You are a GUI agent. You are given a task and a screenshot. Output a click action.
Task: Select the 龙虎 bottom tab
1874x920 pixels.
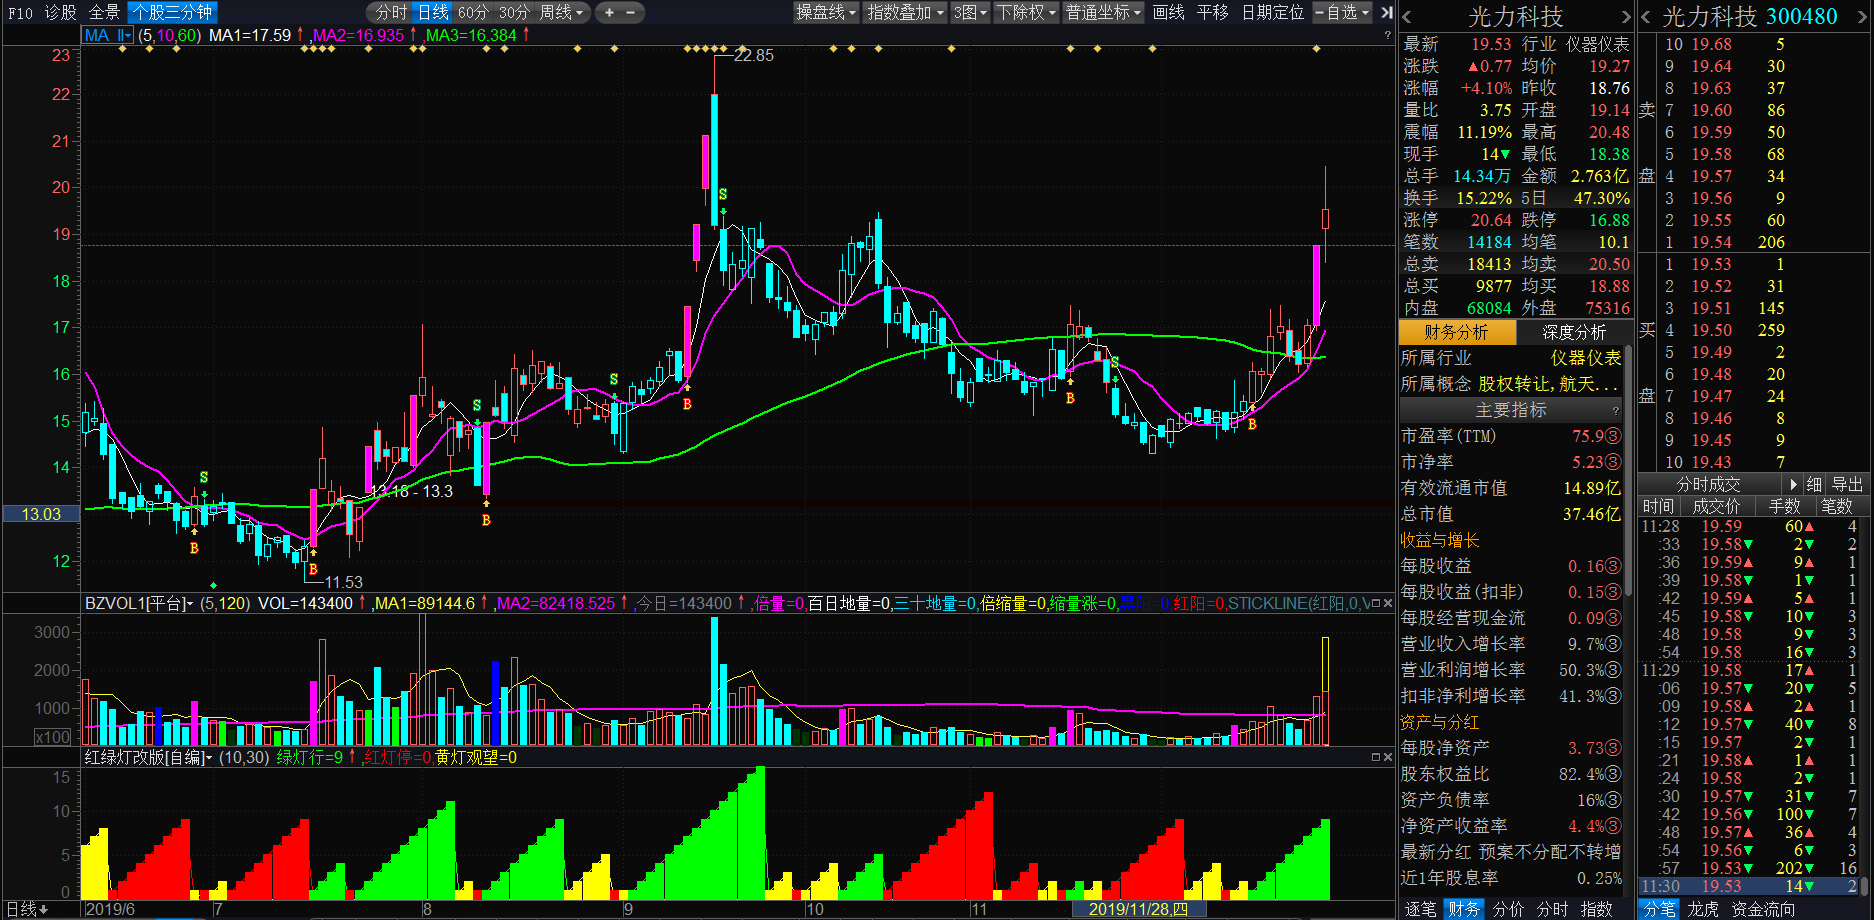pos(1703,909)
